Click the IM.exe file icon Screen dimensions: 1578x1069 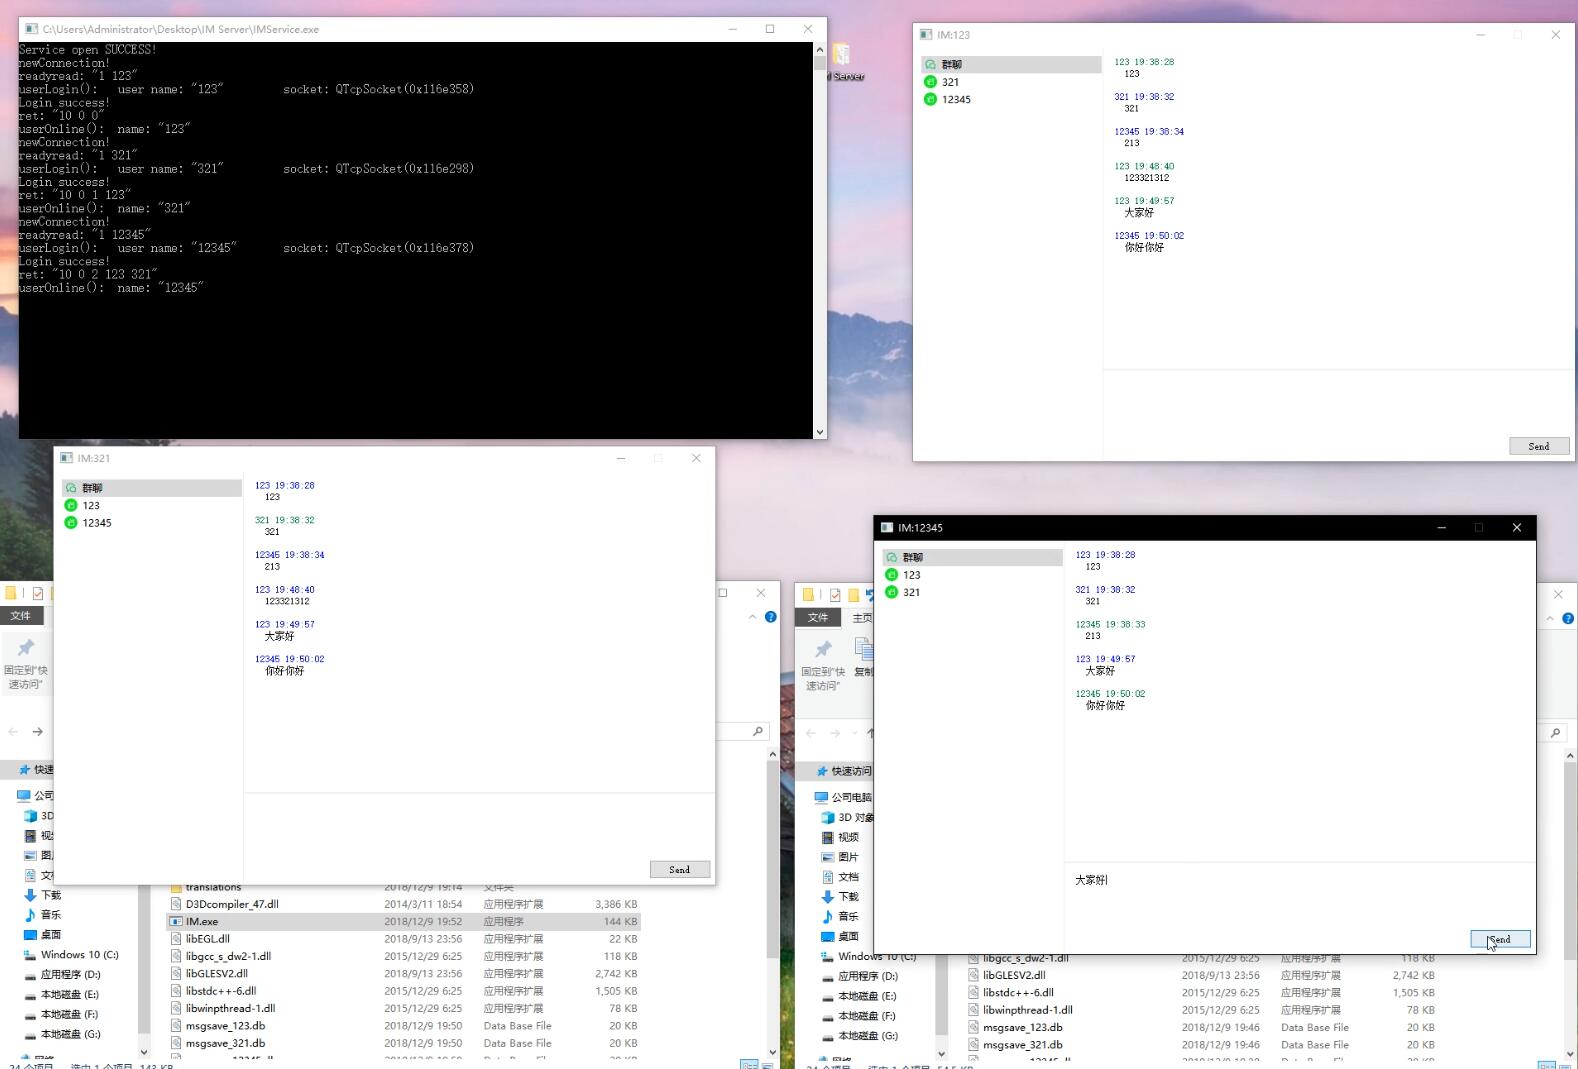coord(176,922)
